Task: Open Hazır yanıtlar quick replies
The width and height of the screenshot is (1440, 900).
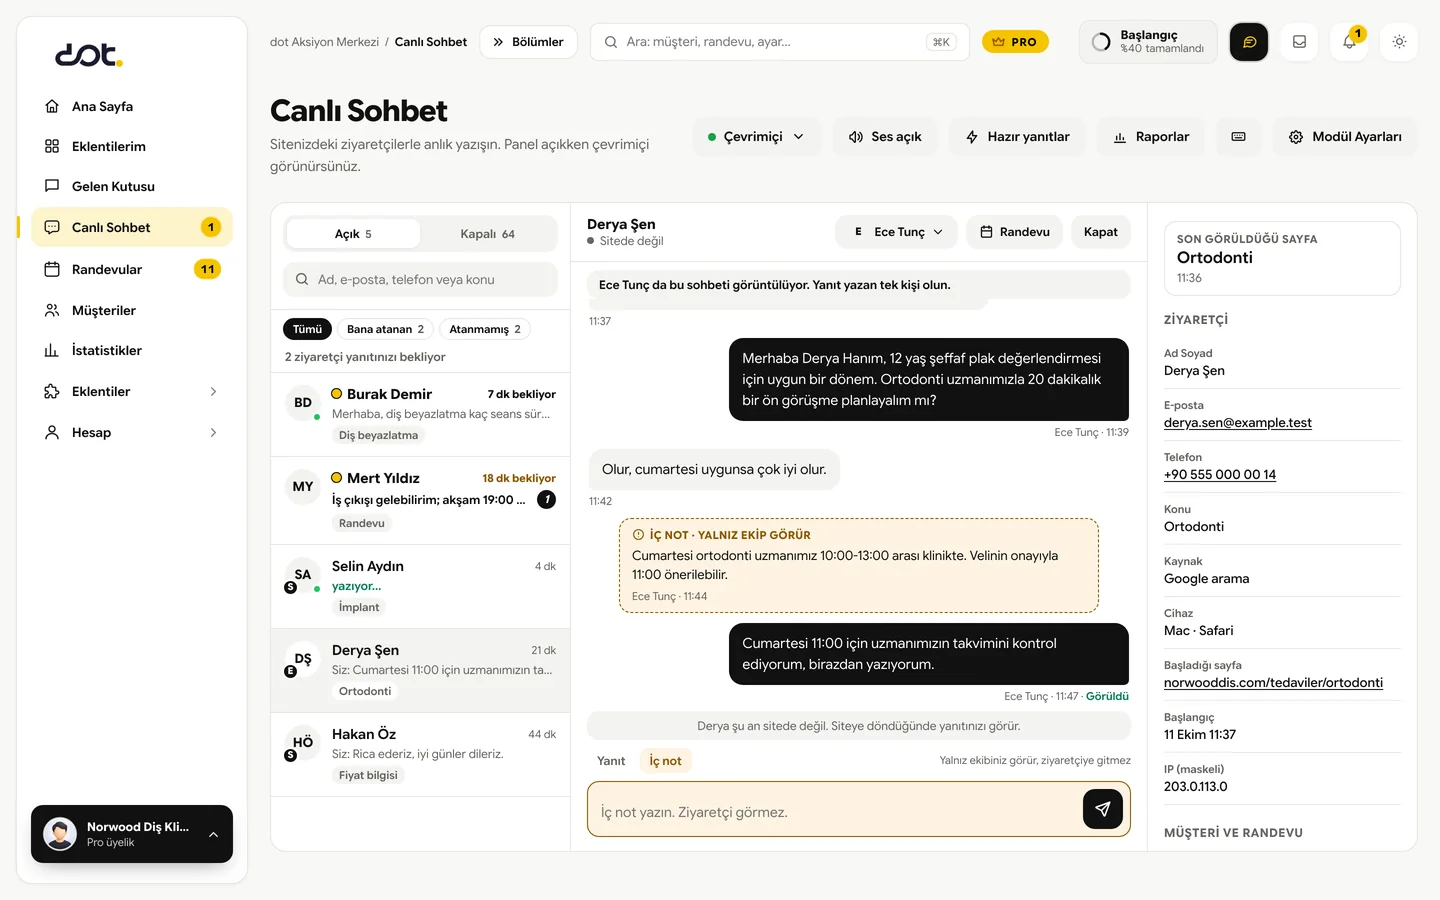Action: click(x=1017, y=137)
